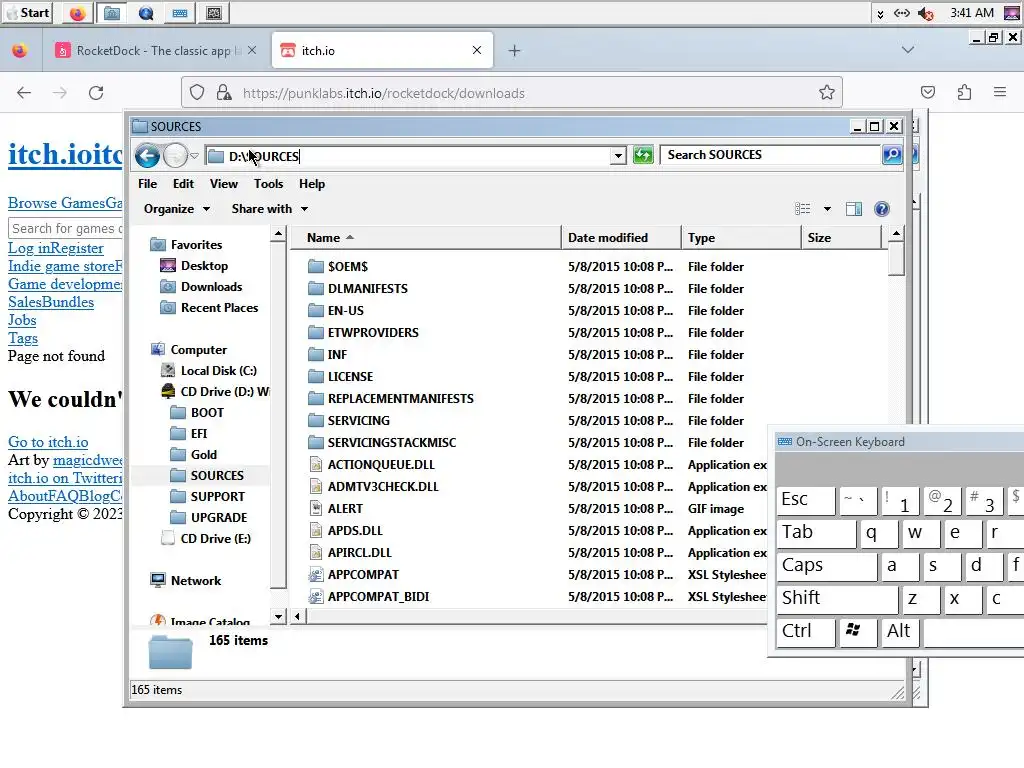Click the Firefox icon in the top taskbar
This screenshot has height=768, width=1024.
[77, 13]
